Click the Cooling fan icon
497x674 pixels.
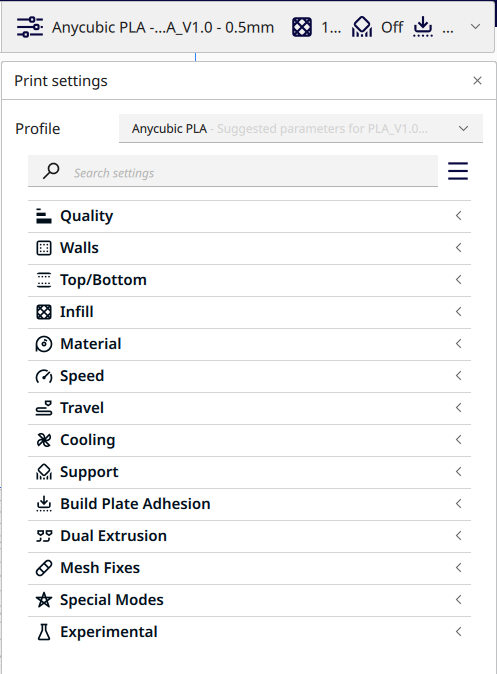pos(43,440)
